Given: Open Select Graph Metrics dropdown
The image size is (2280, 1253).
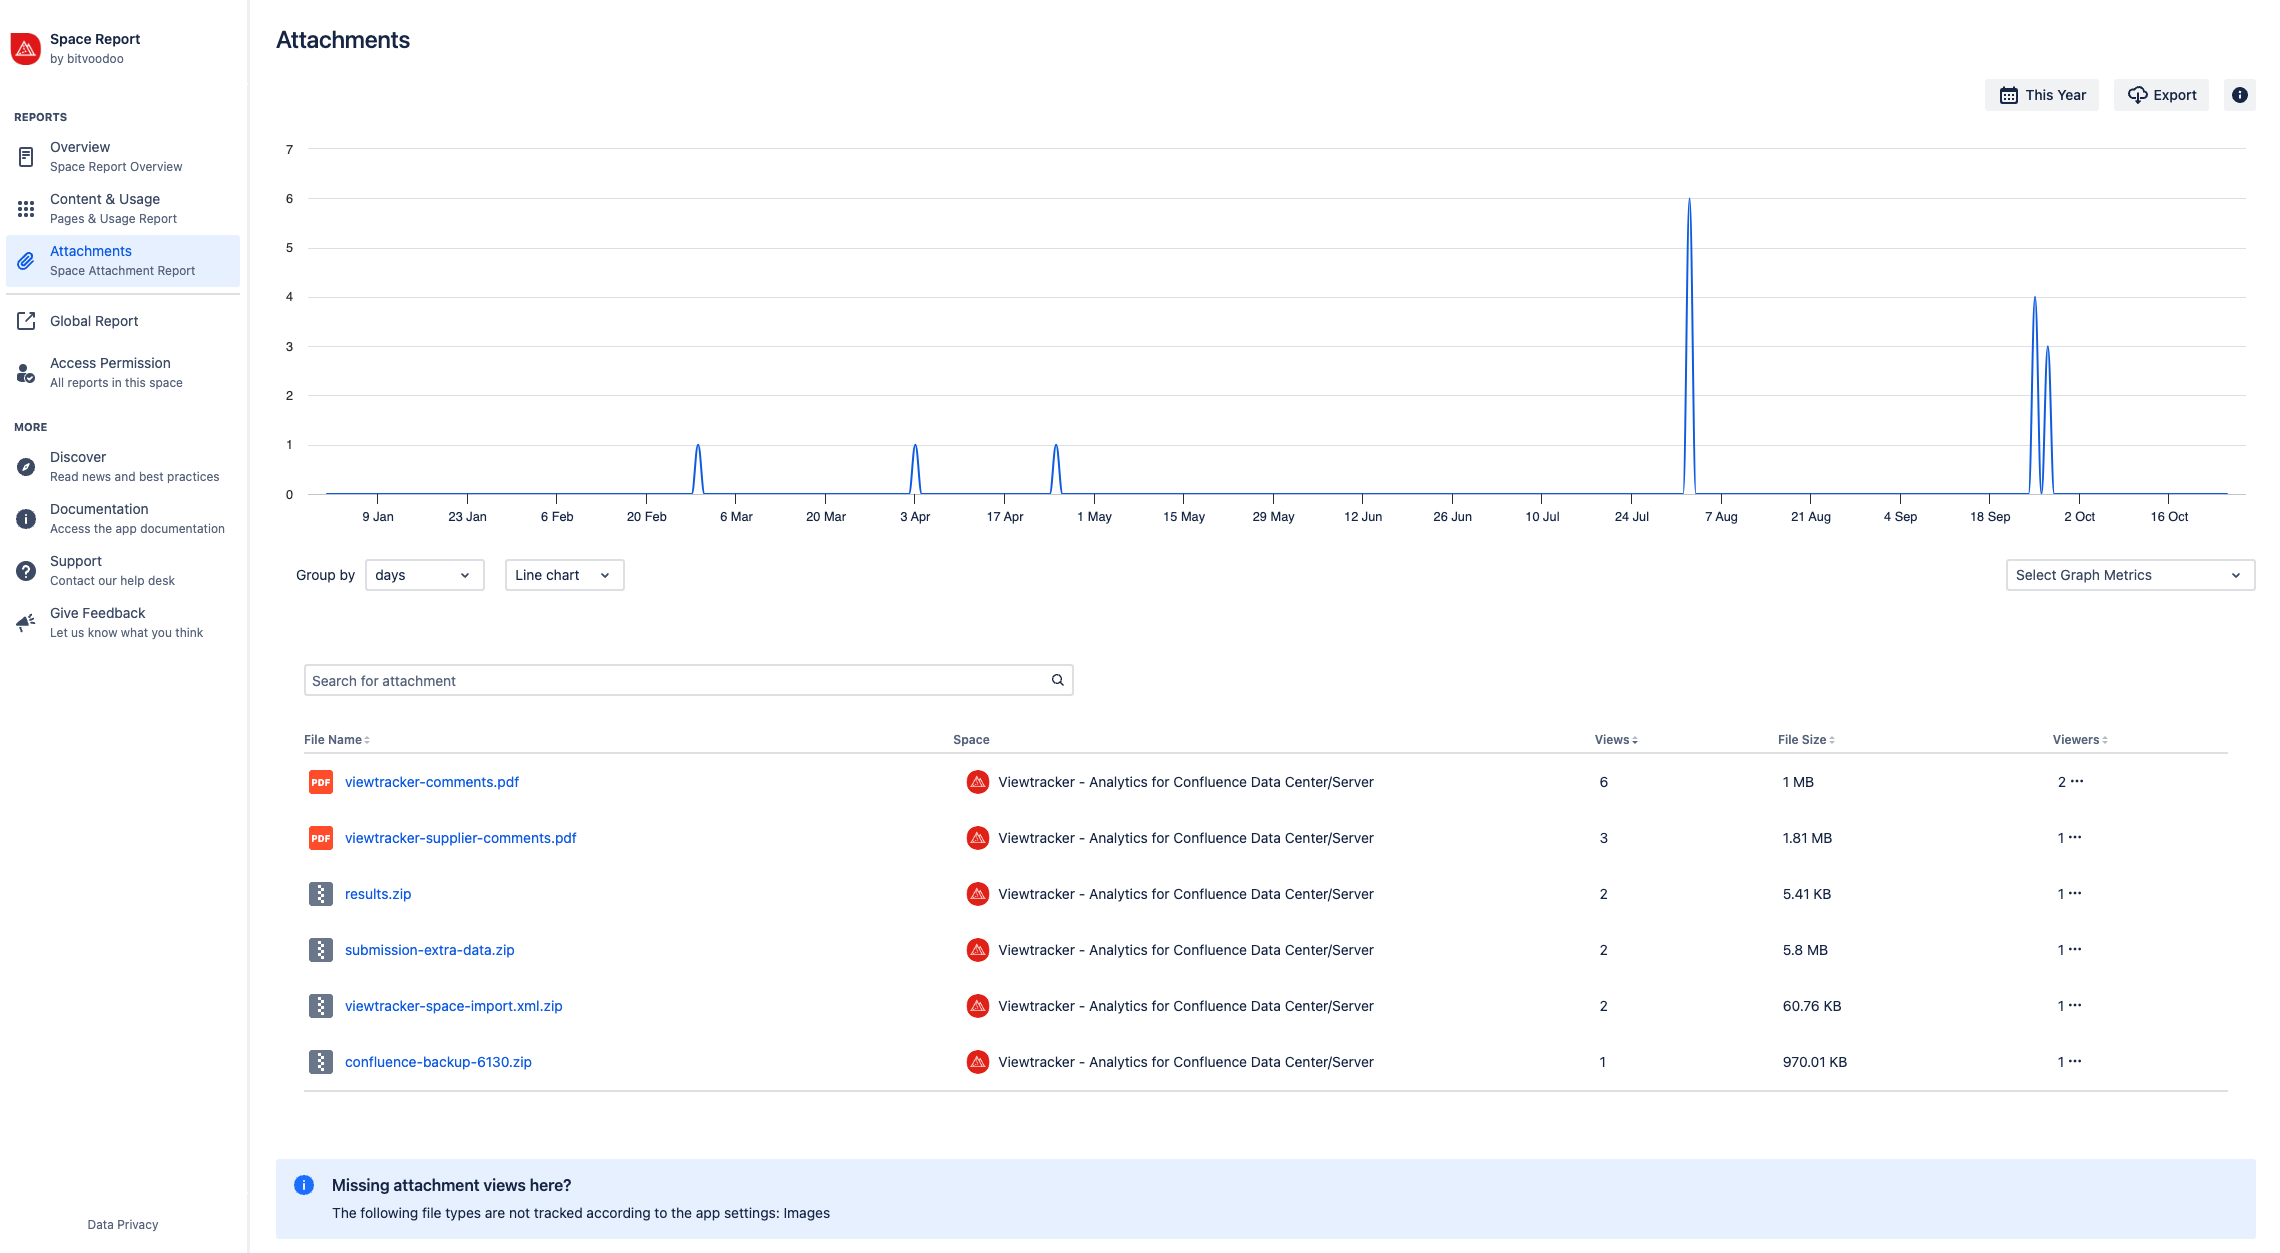Looking at the screenshot, I should [2129, 575].
